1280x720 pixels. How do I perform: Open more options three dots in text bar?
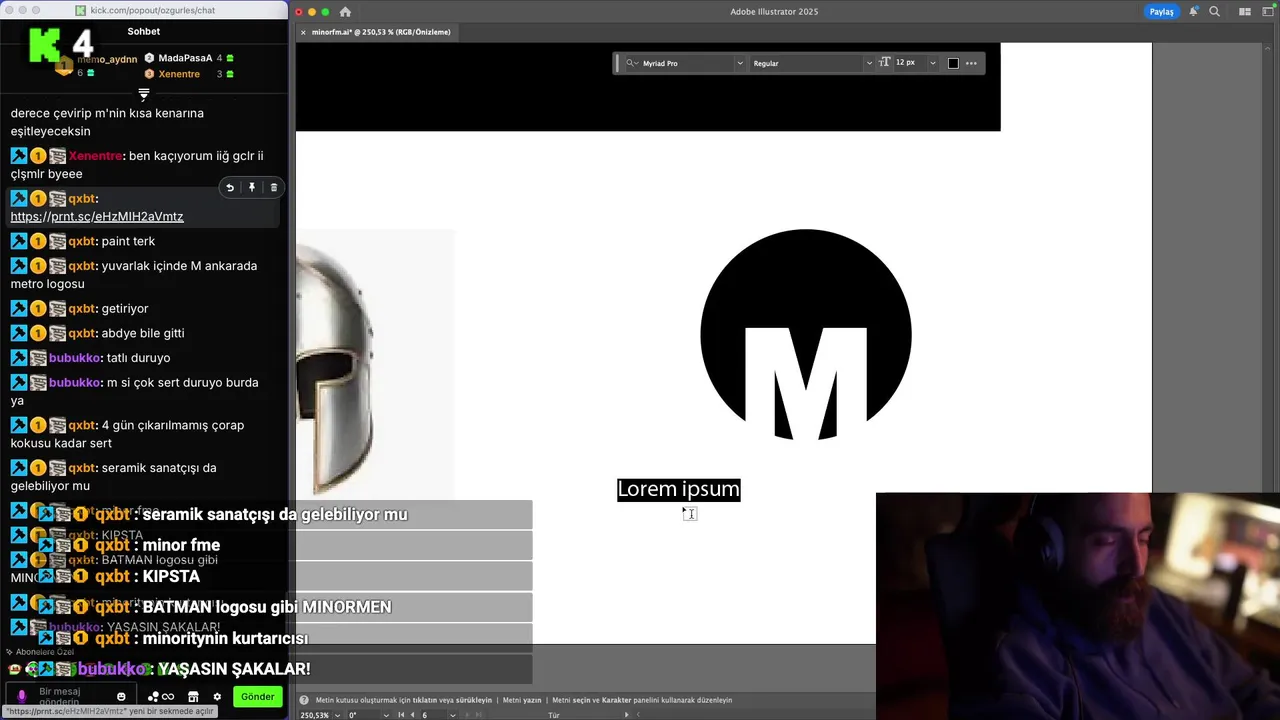(971, 63)
